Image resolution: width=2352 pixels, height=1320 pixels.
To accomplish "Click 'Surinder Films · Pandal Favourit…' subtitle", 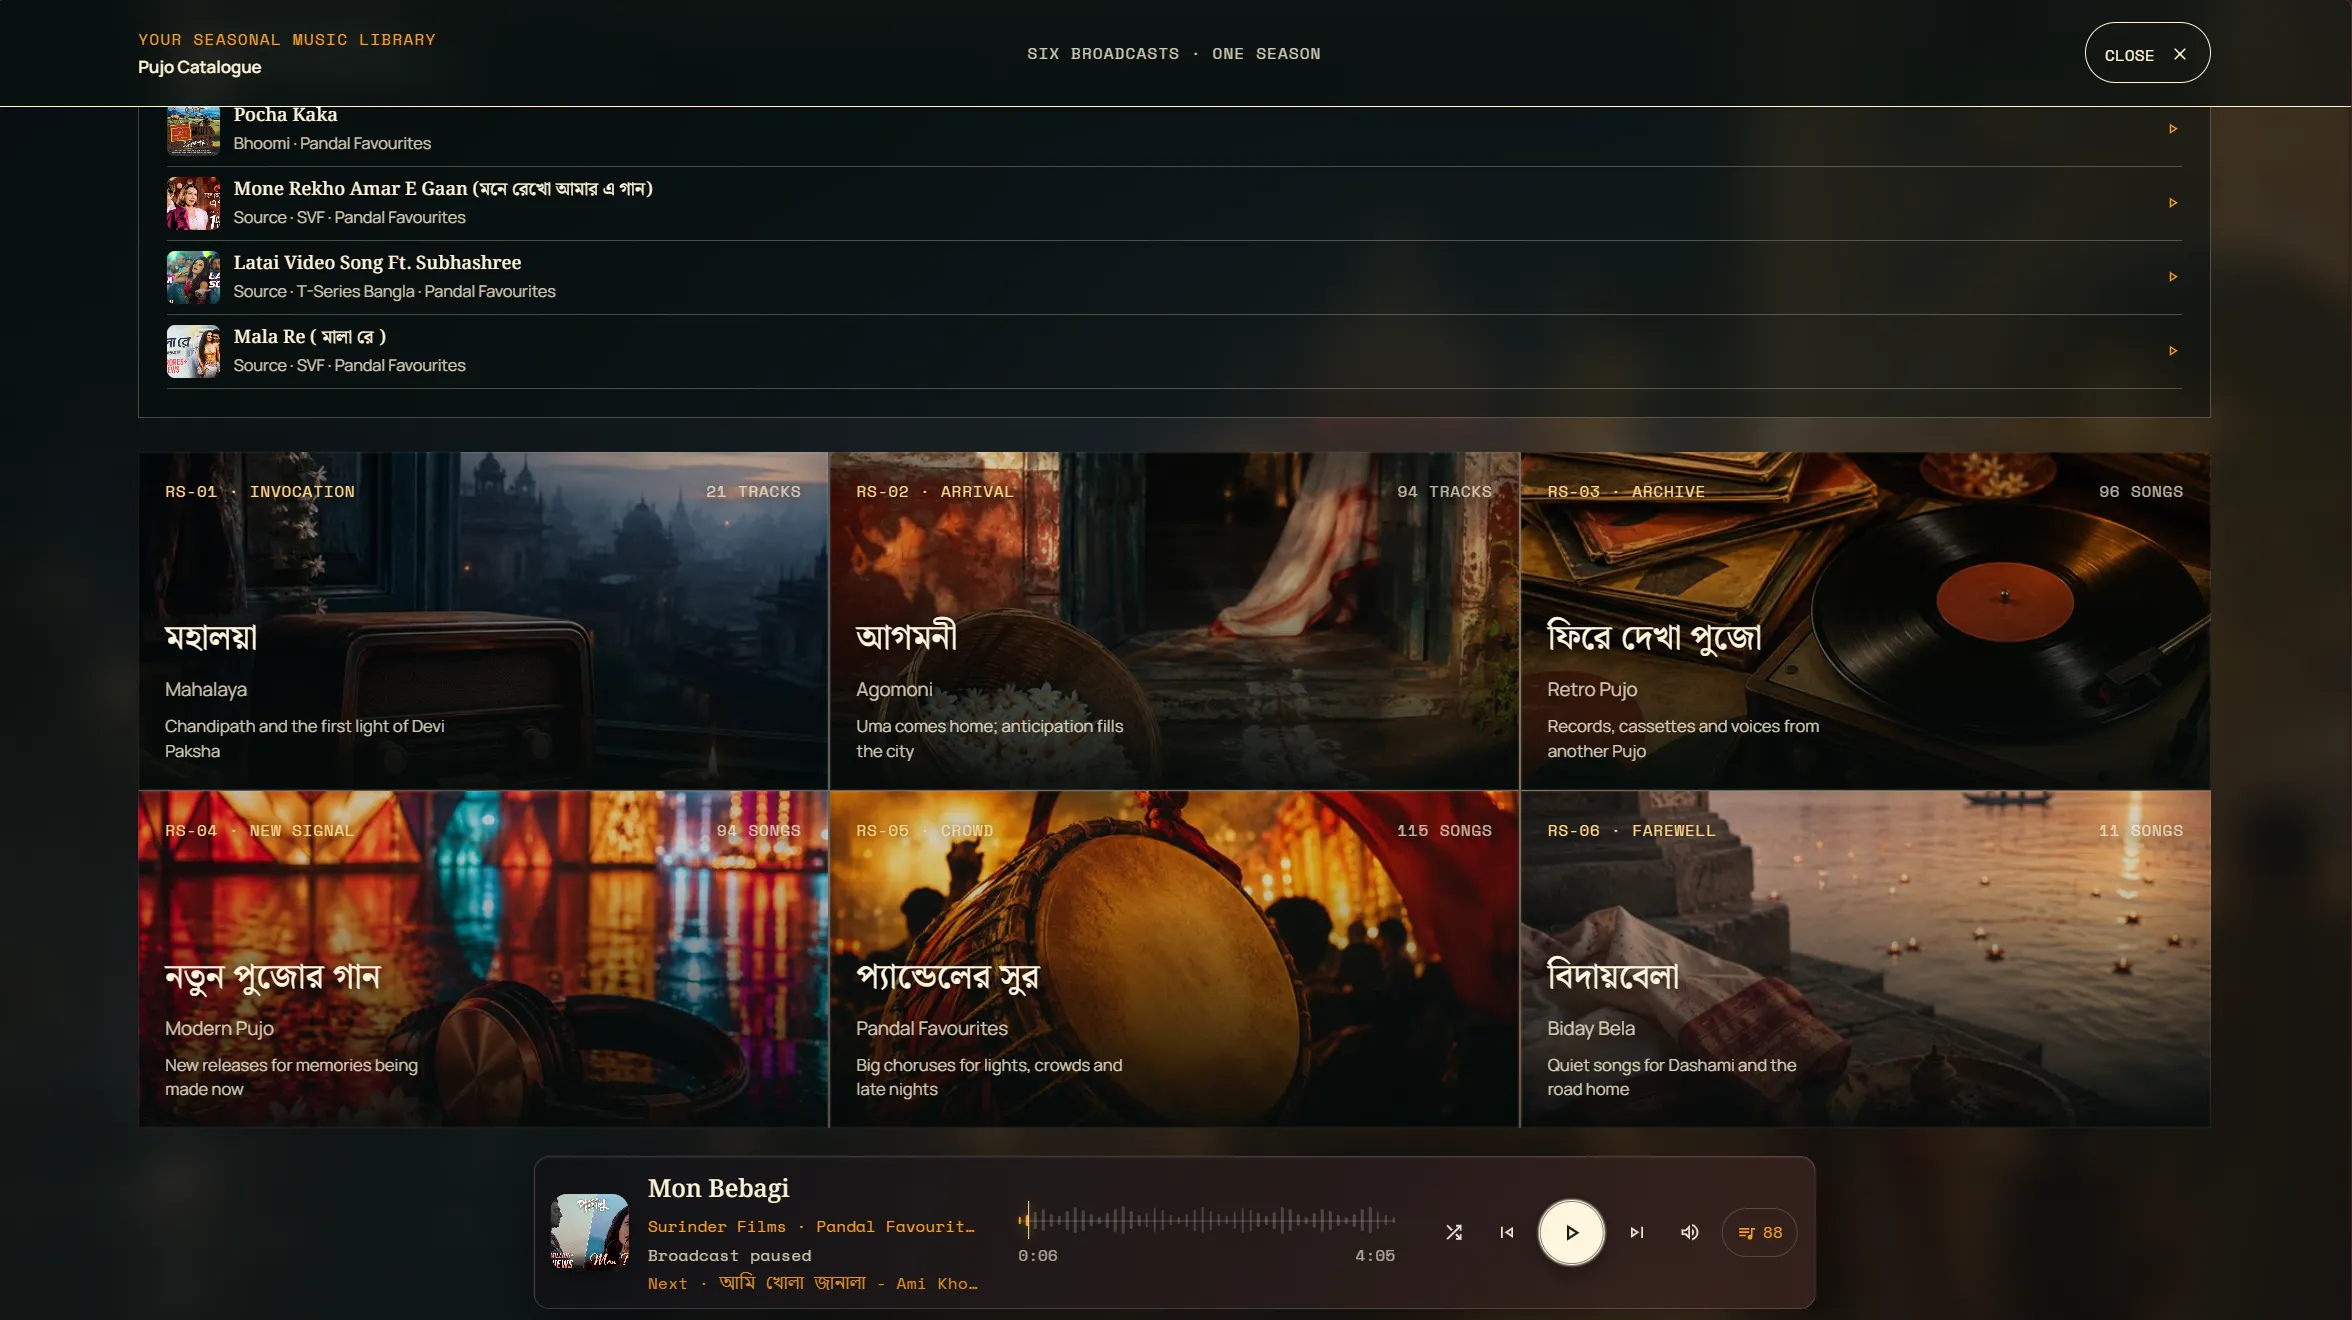I will pos(811,1227).
